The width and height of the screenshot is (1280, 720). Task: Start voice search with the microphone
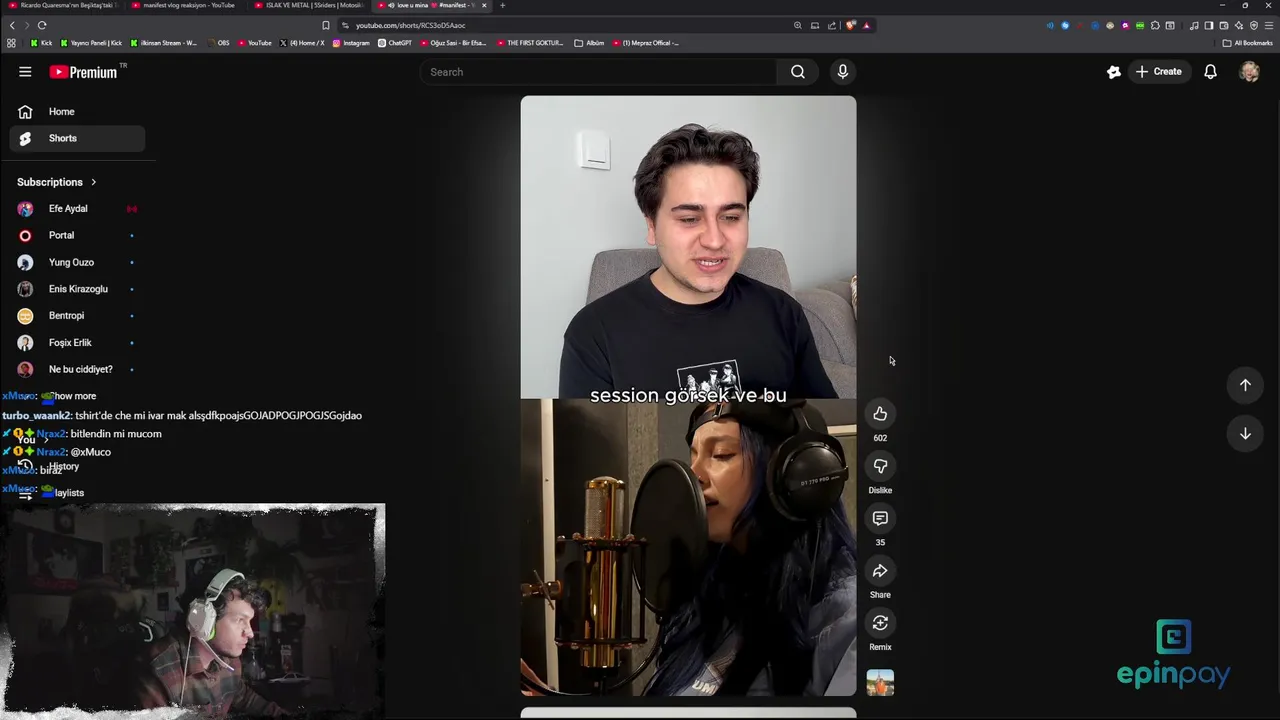[x=842, y=72]
